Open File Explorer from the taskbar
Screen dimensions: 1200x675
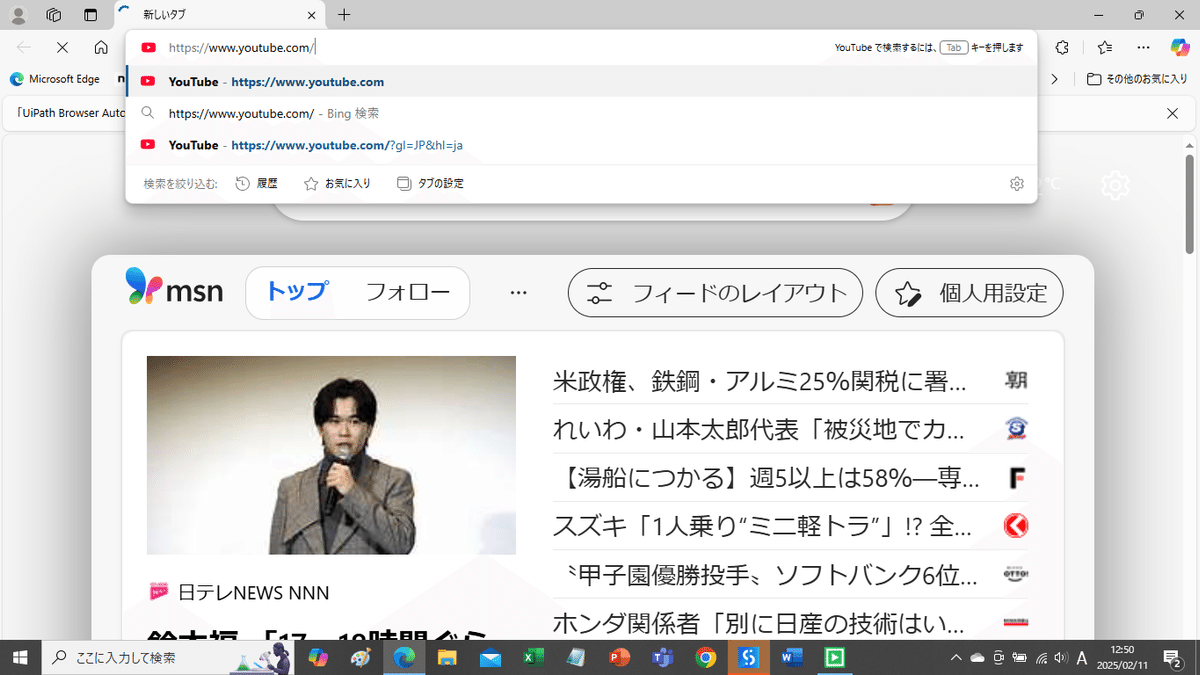tap(446, 657)
